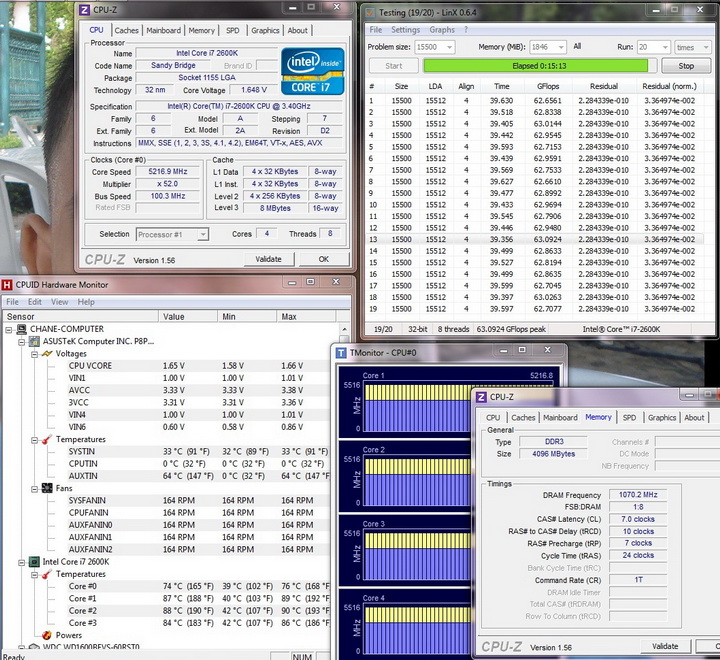The height and width of the screenshot is (660, 720).
Task: Click the LinX elapsed time progress bar
Action: tap(540, 66)
